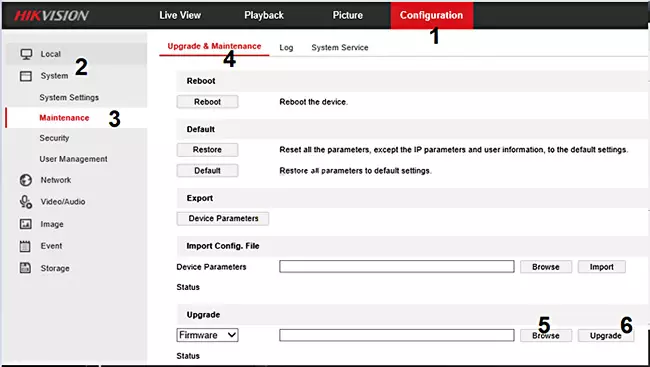Open the Live View tab
This screenshot has width=650, height=367.
point(180,15)
